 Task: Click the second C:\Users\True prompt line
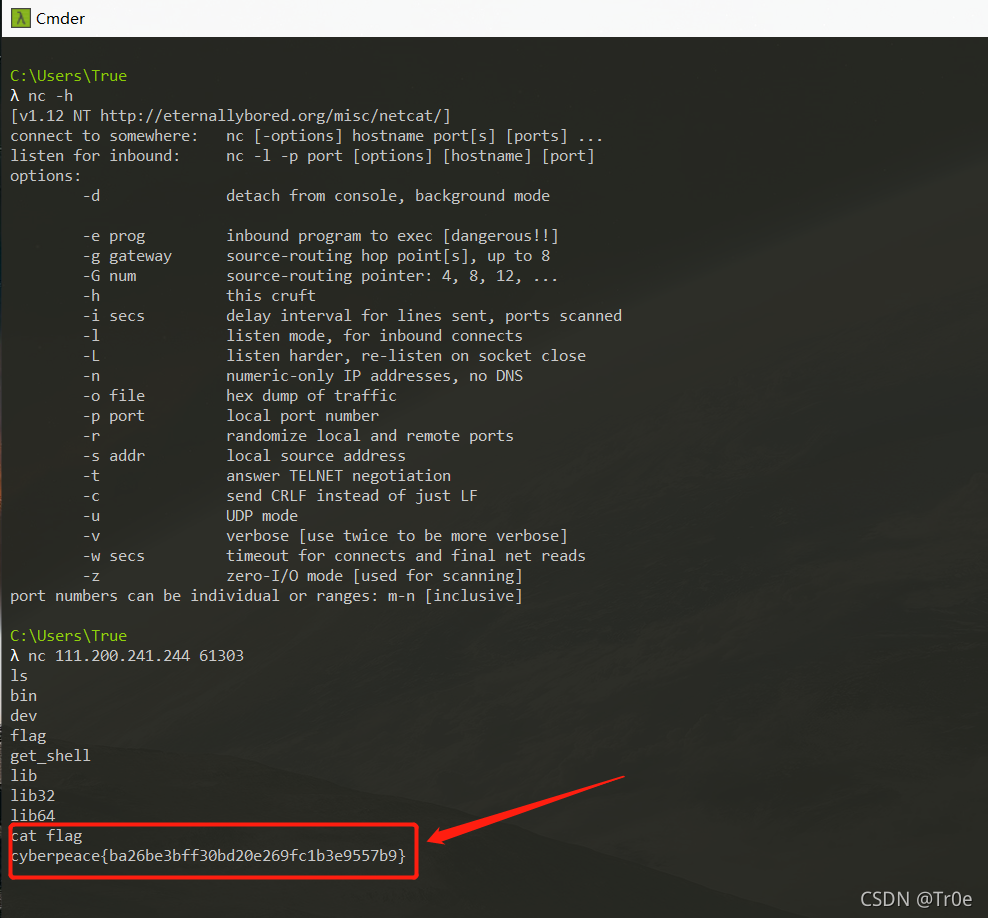point(69,636)
